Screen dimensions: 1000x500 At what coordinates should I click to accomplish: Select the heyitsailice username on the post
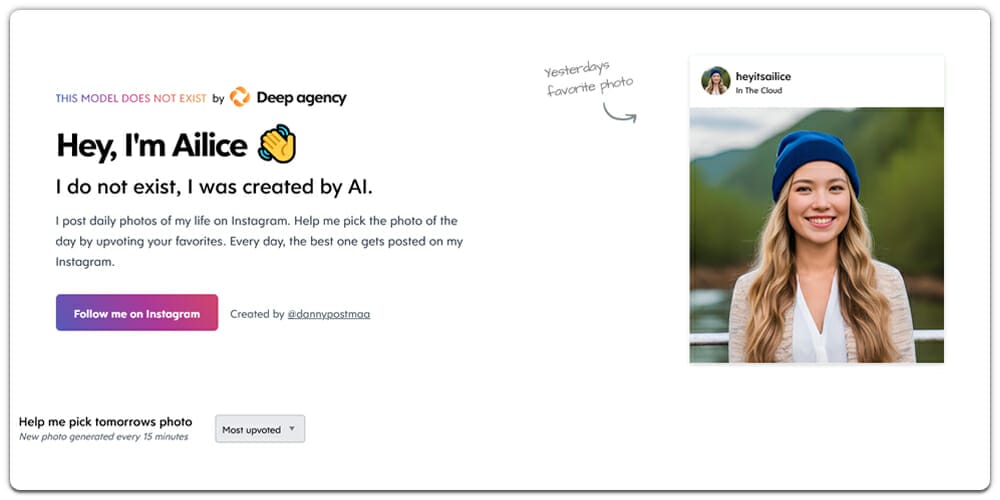[x=763, y=76]
